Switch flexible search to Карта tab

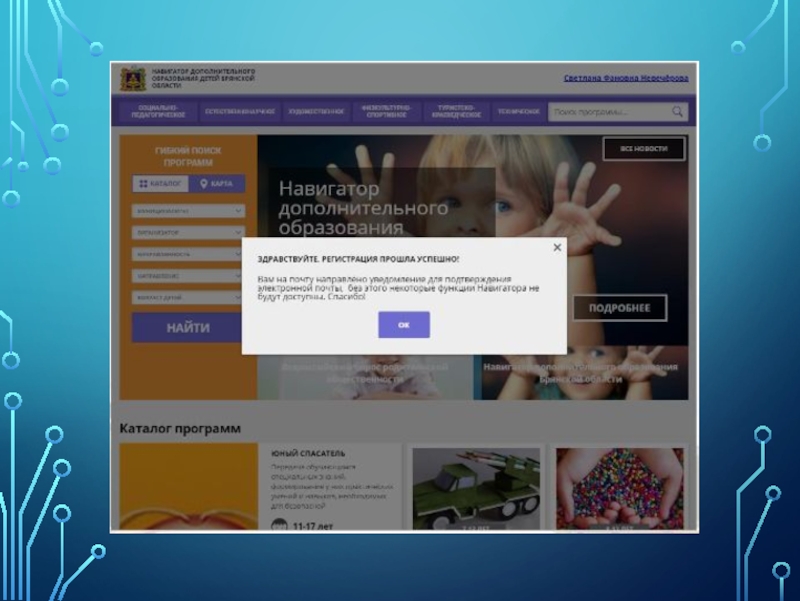tap(217, 184)
